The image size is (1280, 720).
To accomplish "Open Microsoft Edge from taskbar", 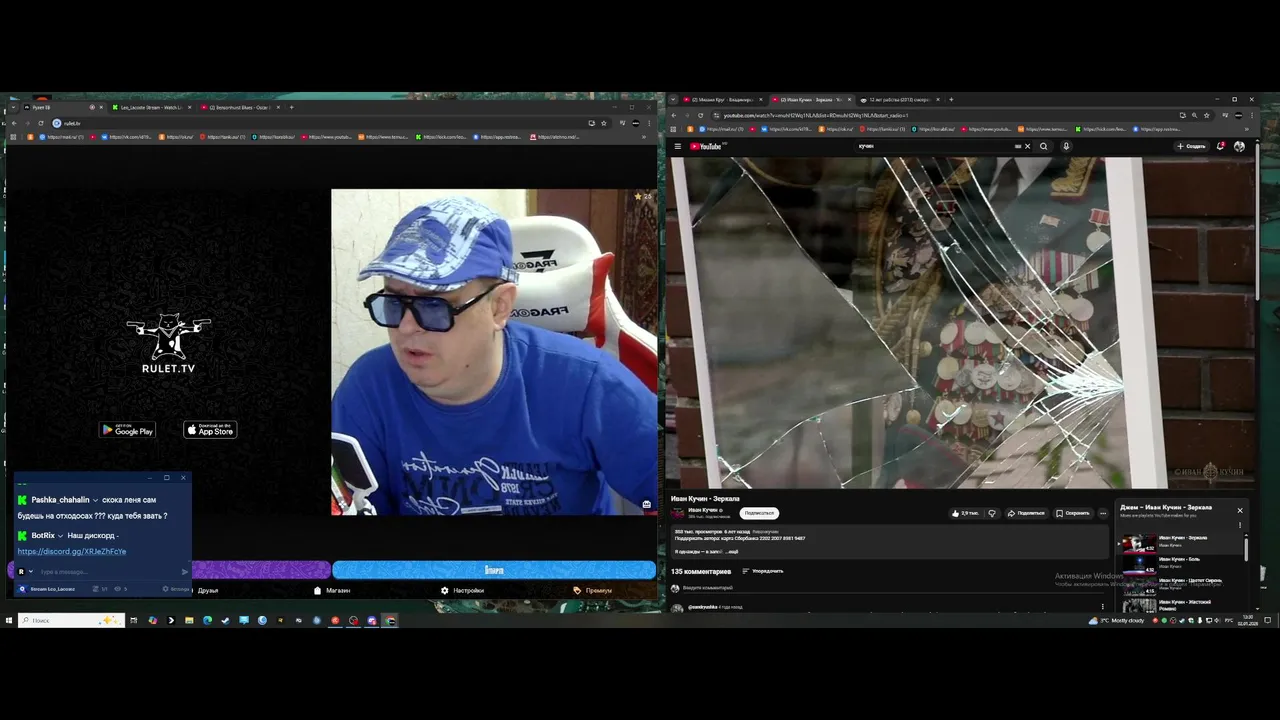I will click(207, 620).
